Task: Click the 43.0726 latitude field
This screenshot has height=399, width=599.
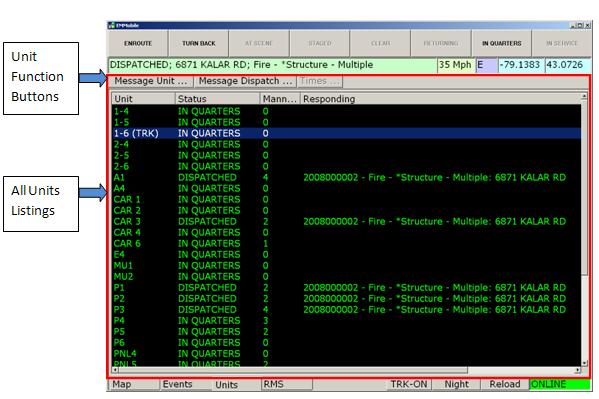Action: point(568,65)
